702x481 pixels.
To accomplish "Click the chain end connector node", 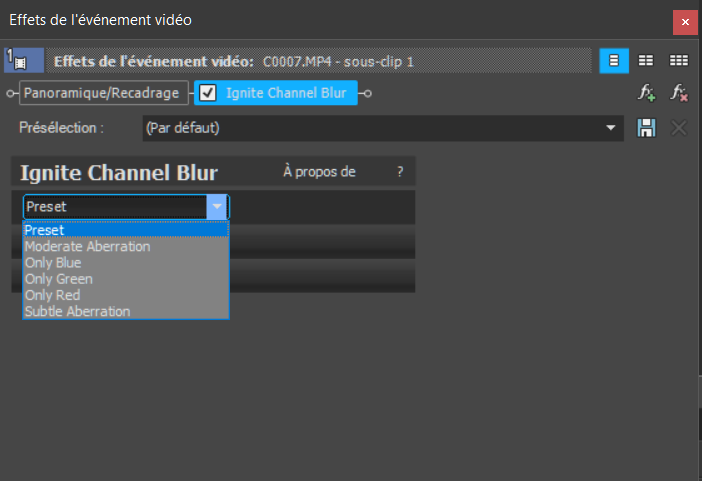I will tap(367, 94).
